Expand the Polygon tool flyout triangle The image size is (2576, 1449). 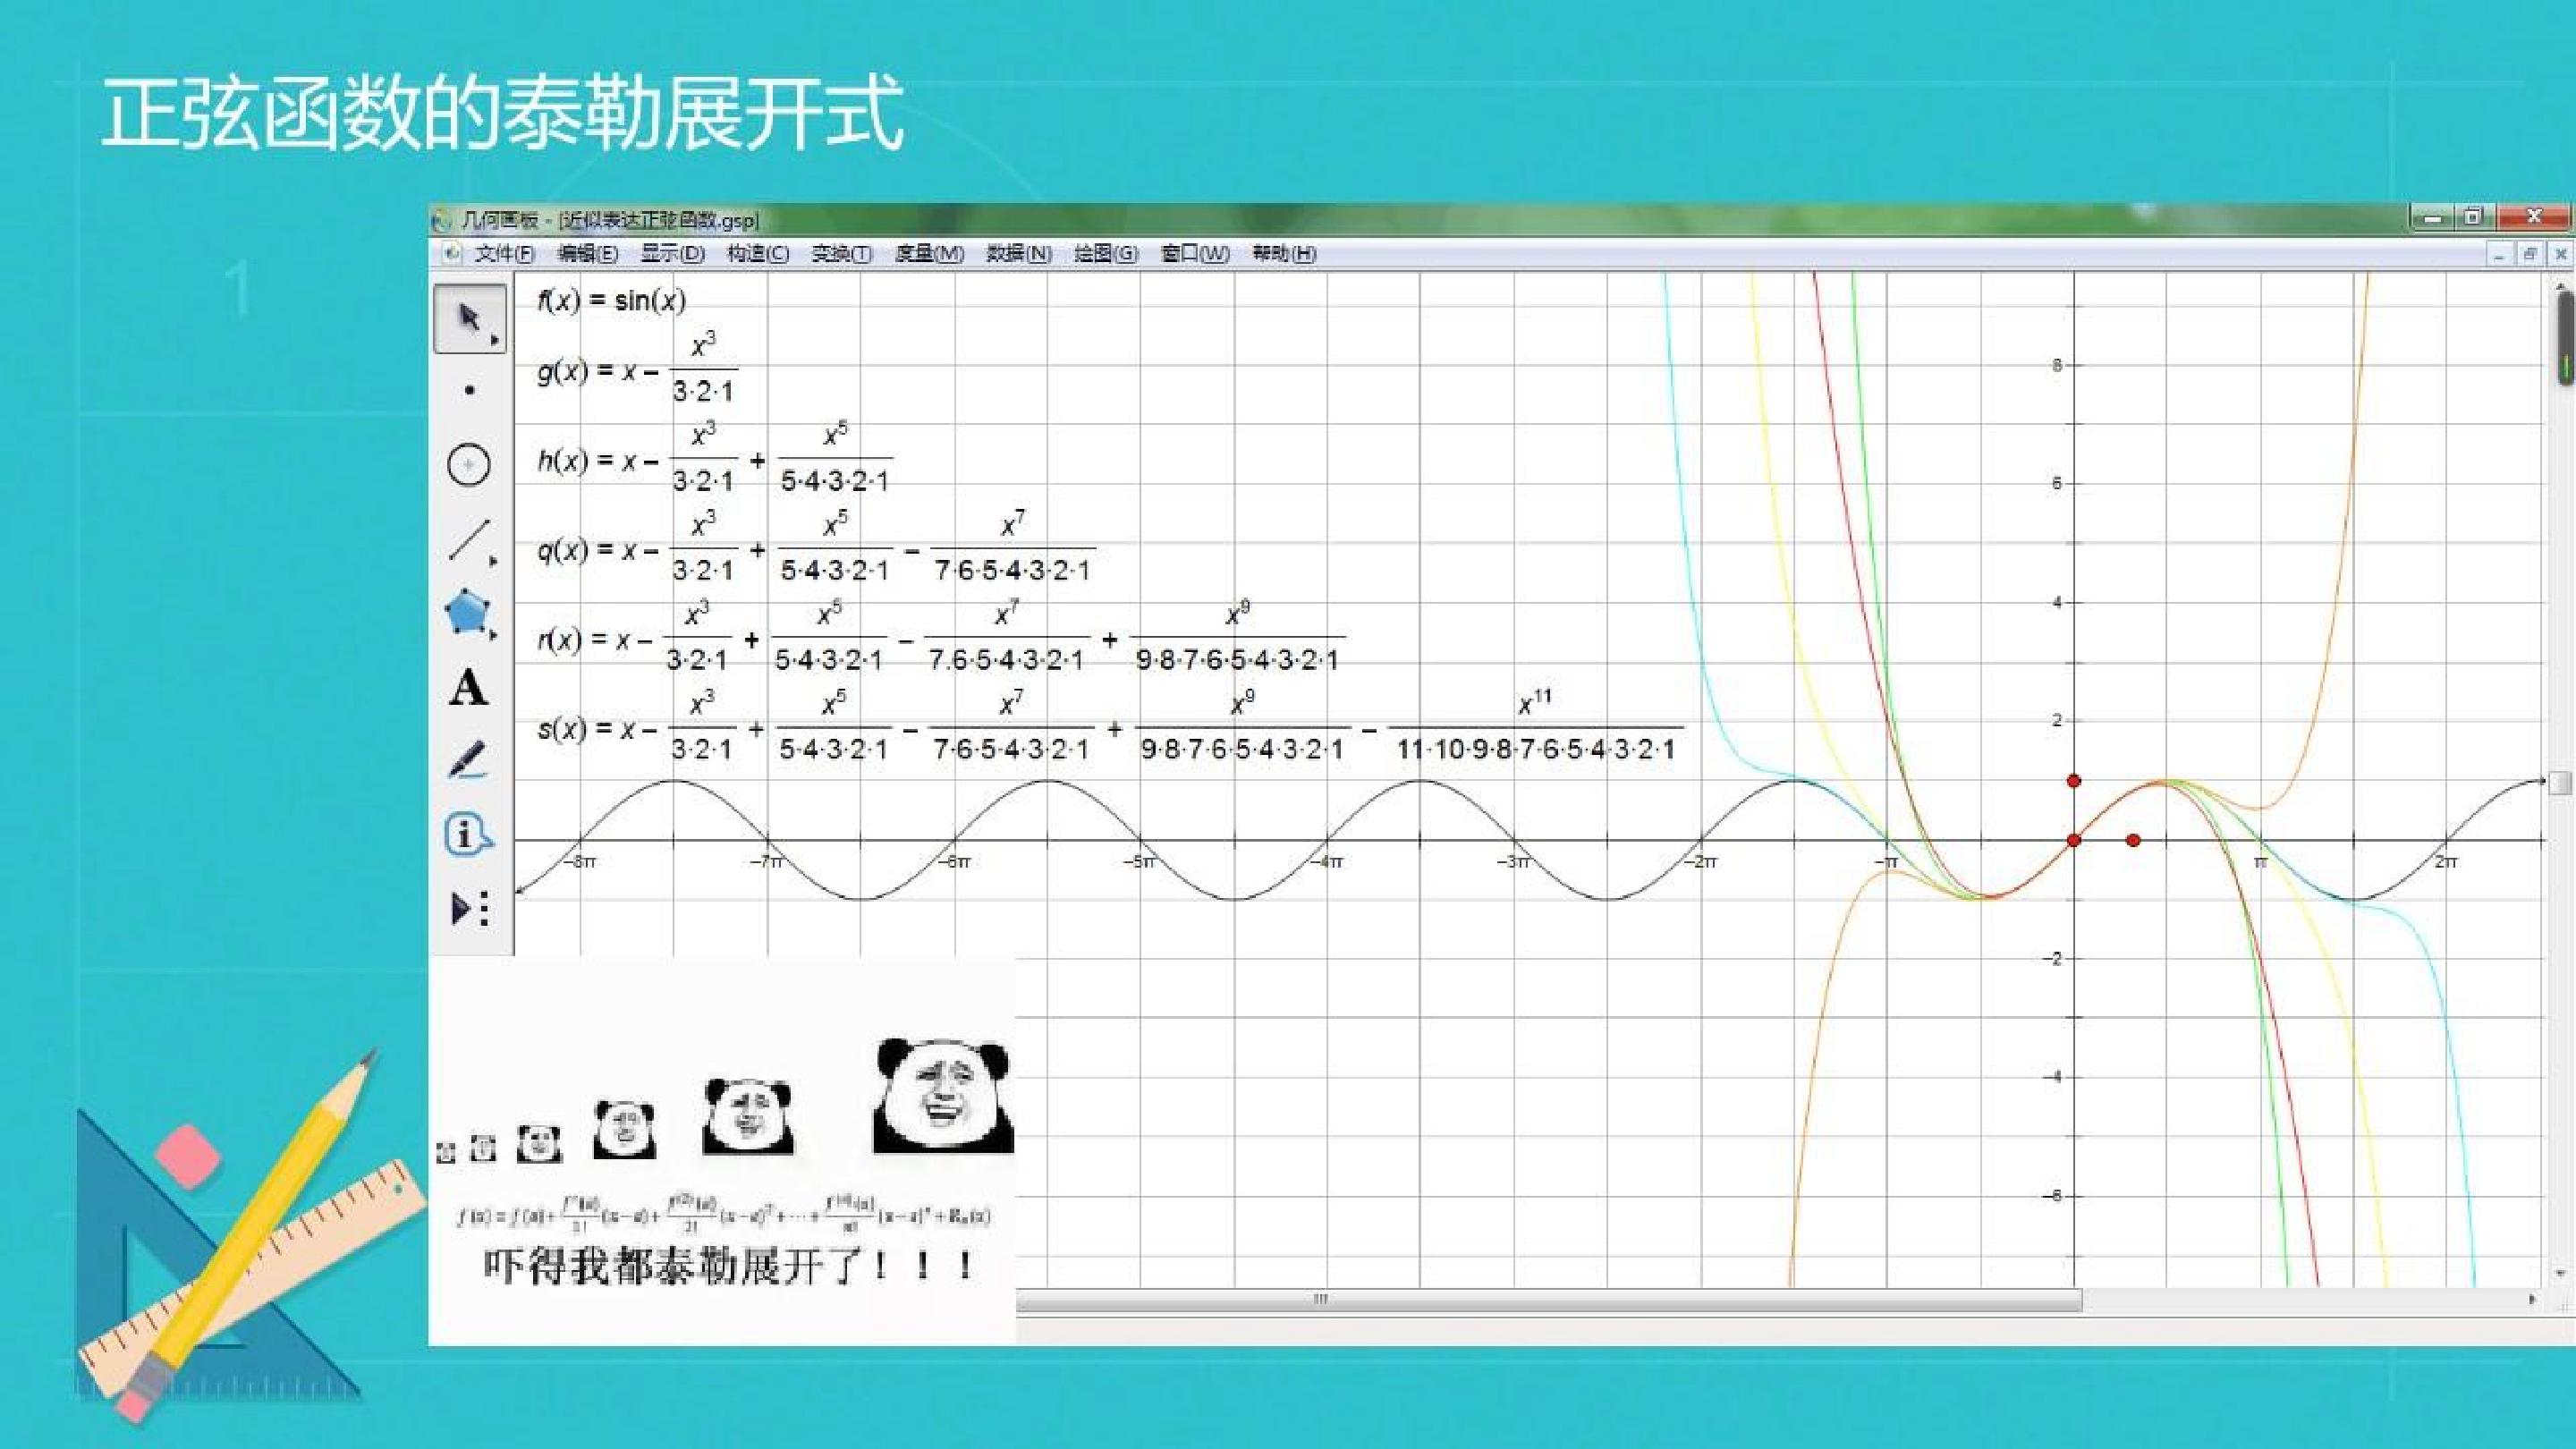pos(493,634)
